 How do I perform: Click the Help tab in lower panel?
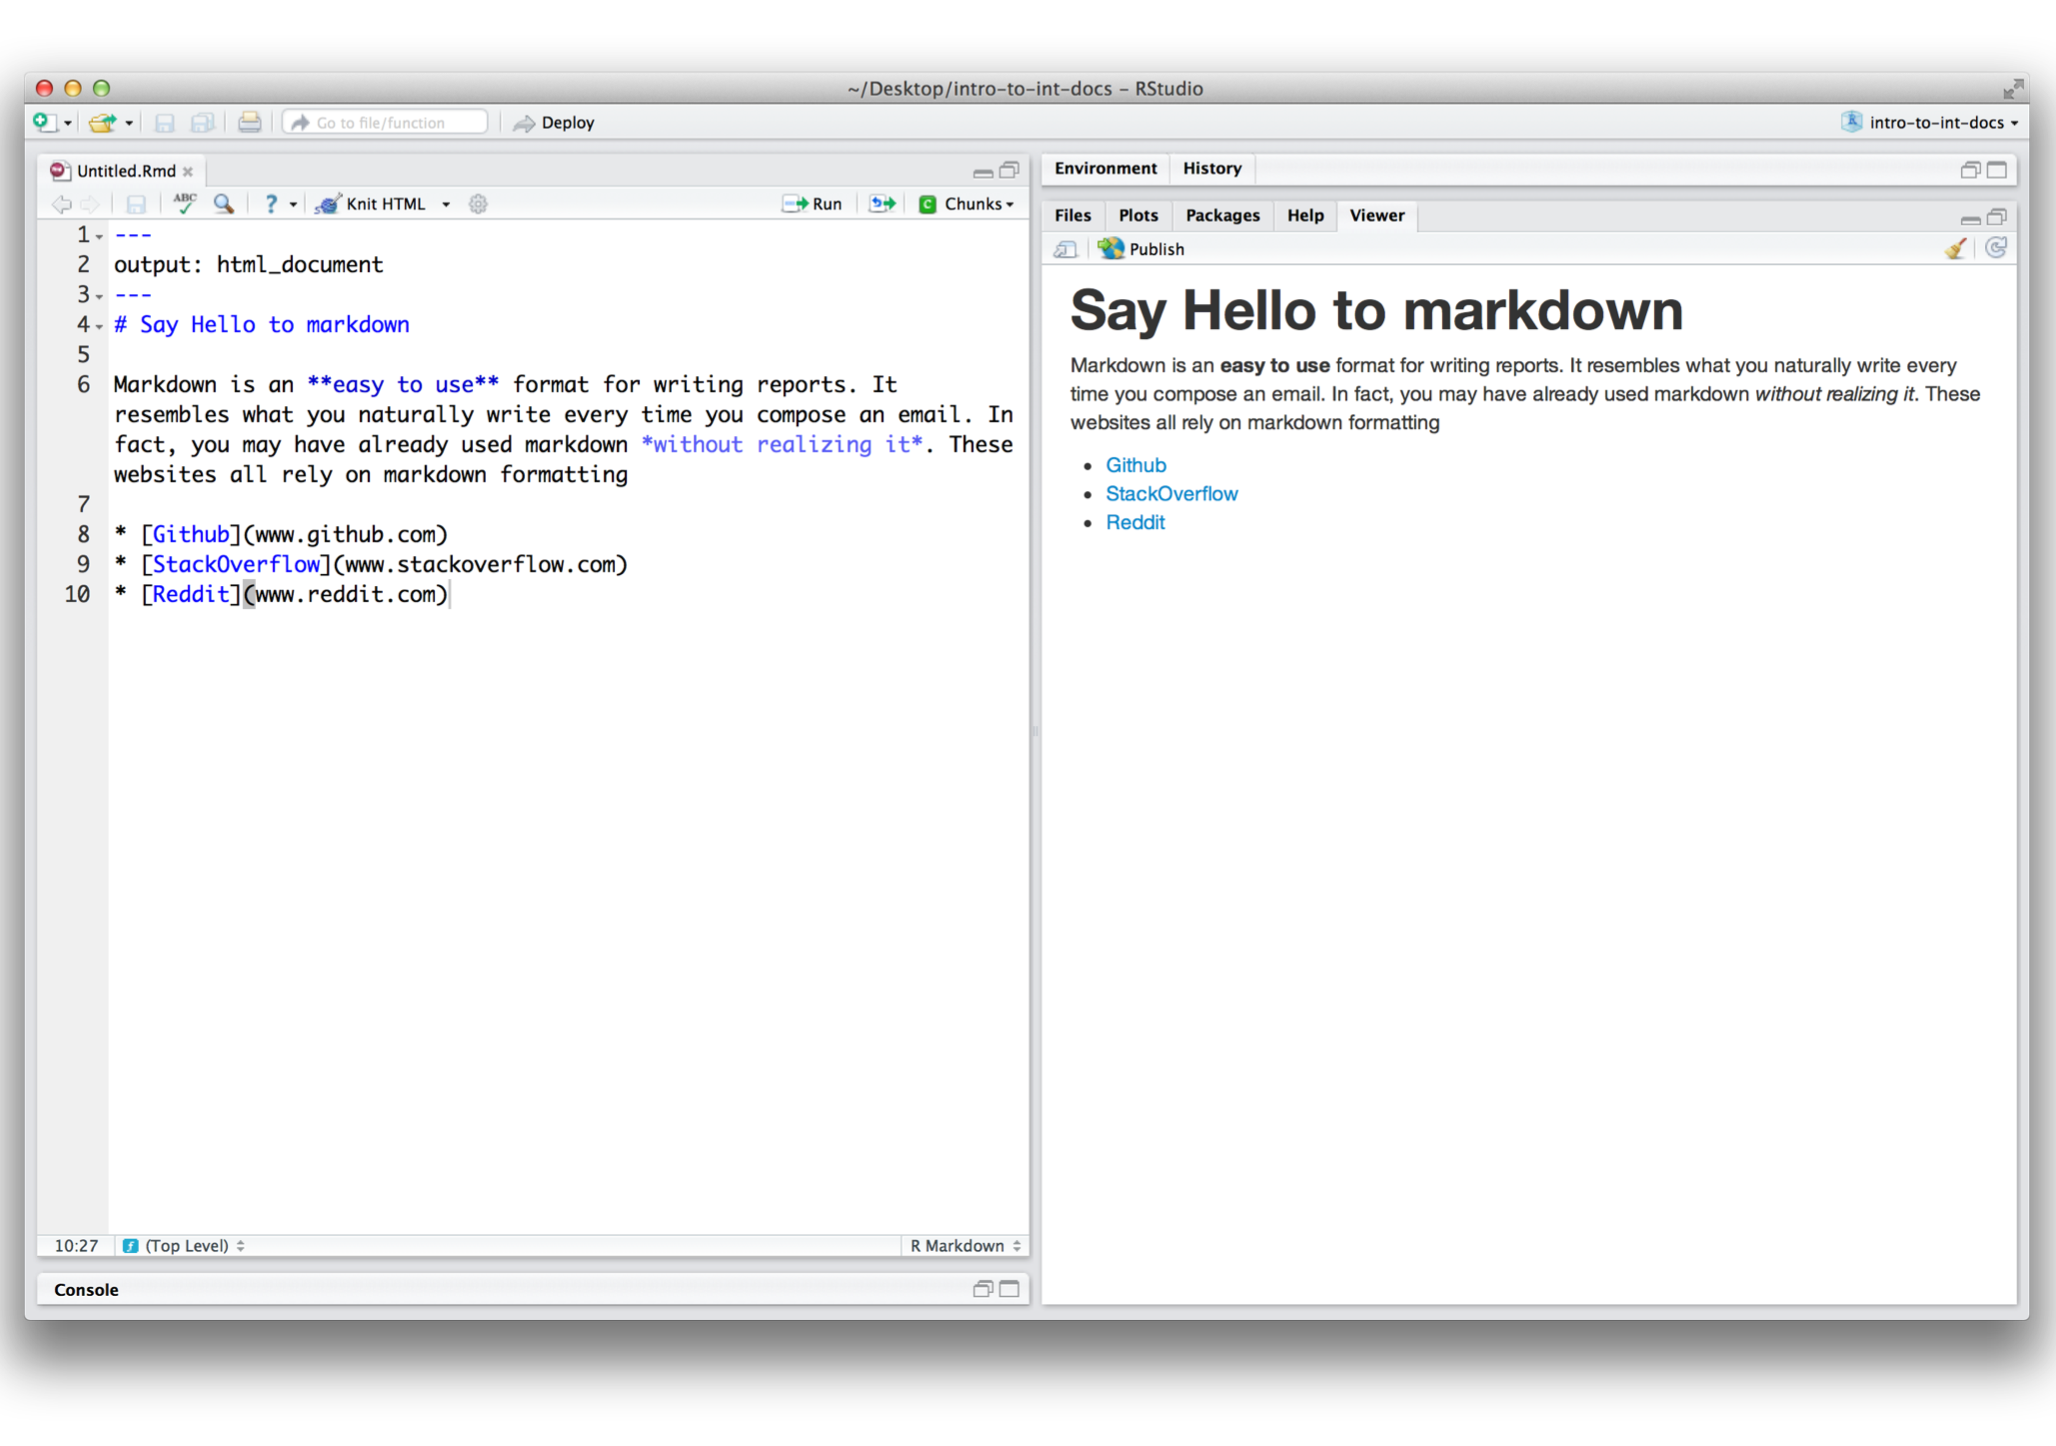coord(1305,214)
